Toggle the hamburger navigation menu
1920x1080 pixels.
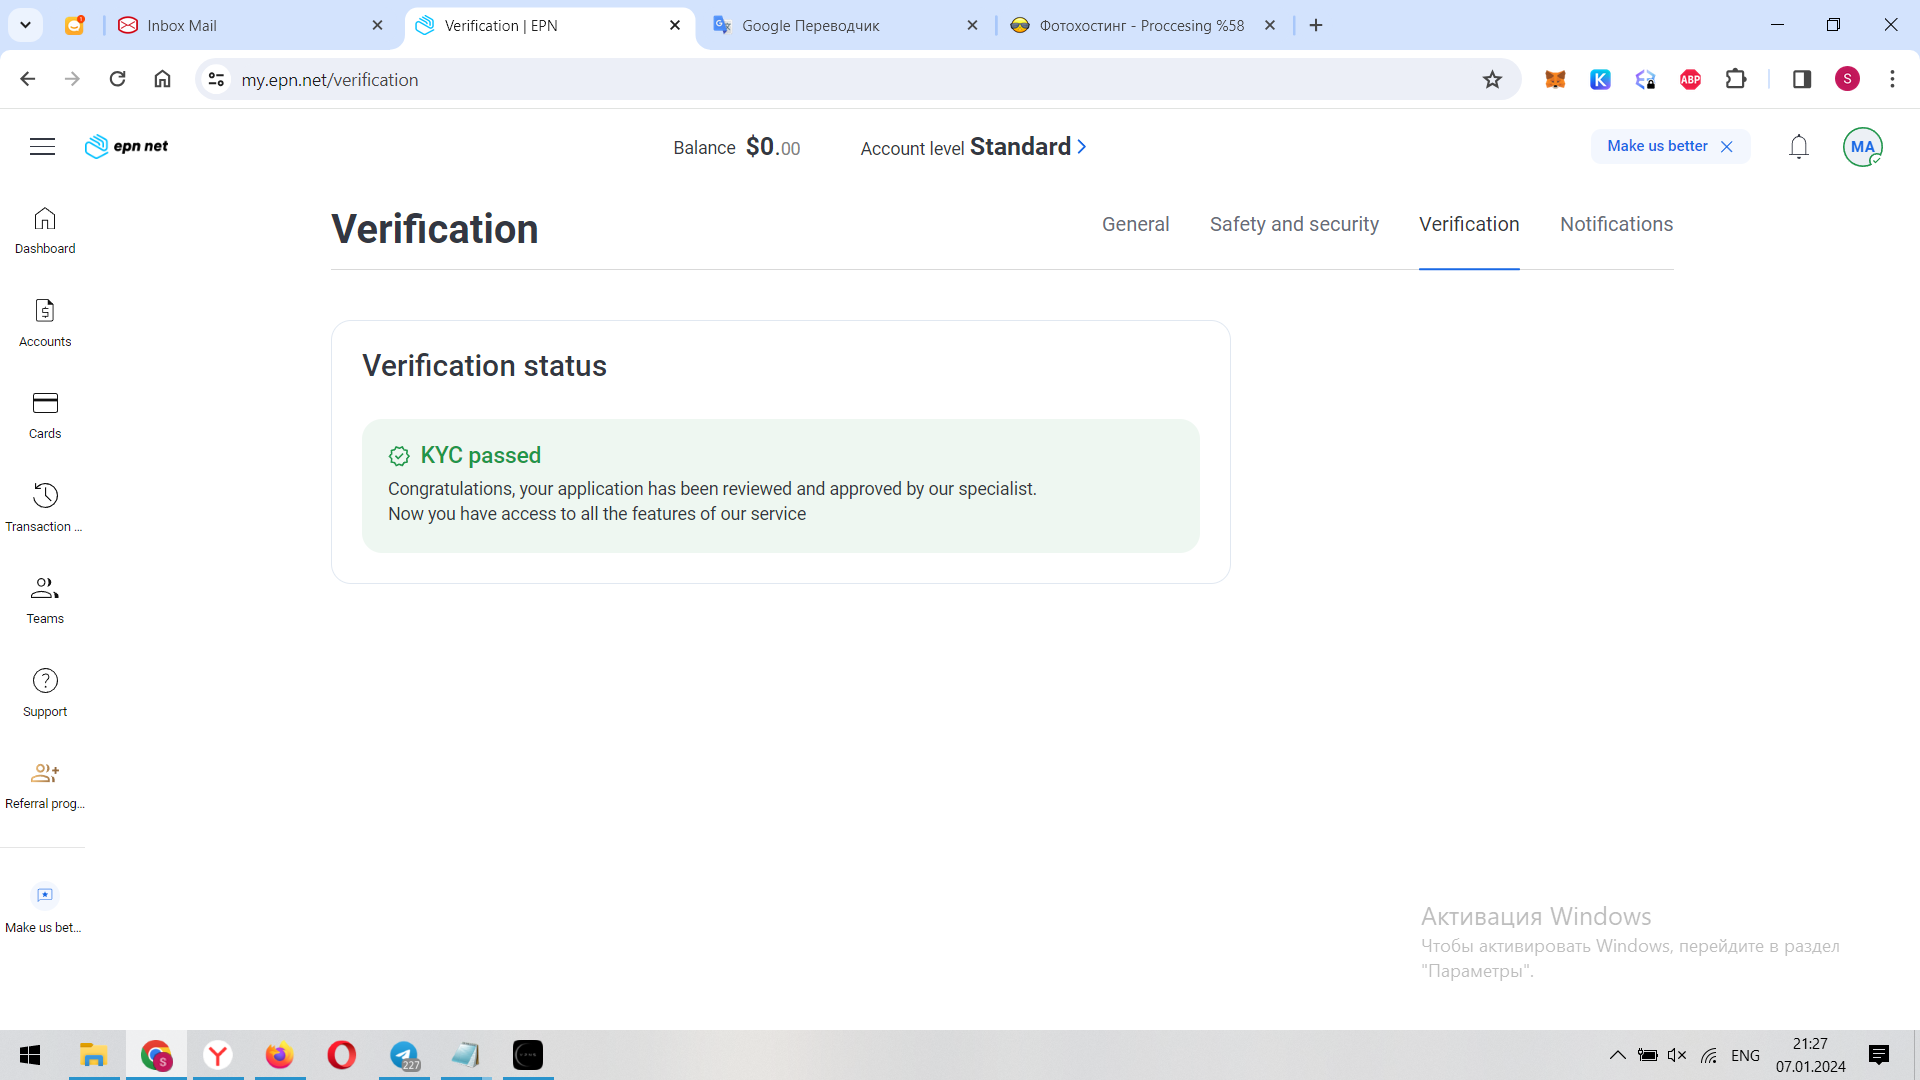42,147
